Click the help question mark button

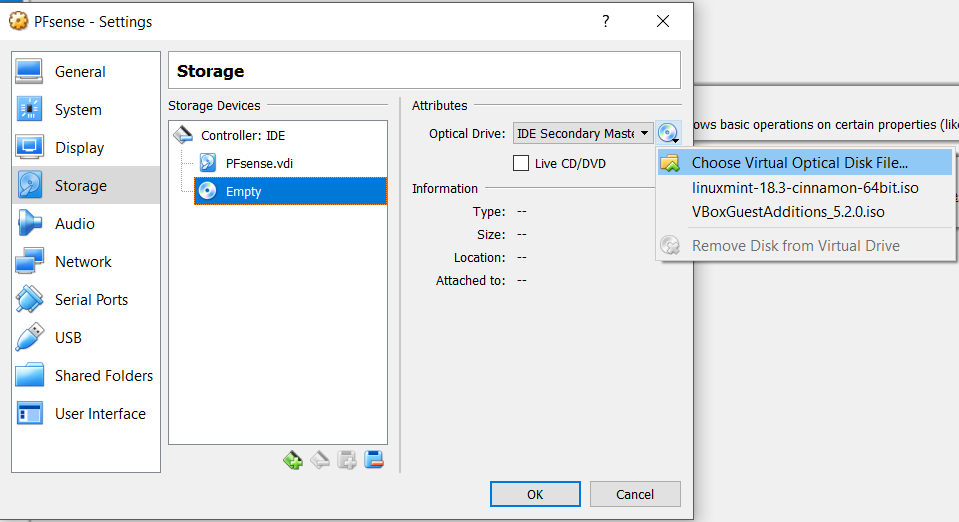[605, 21]
